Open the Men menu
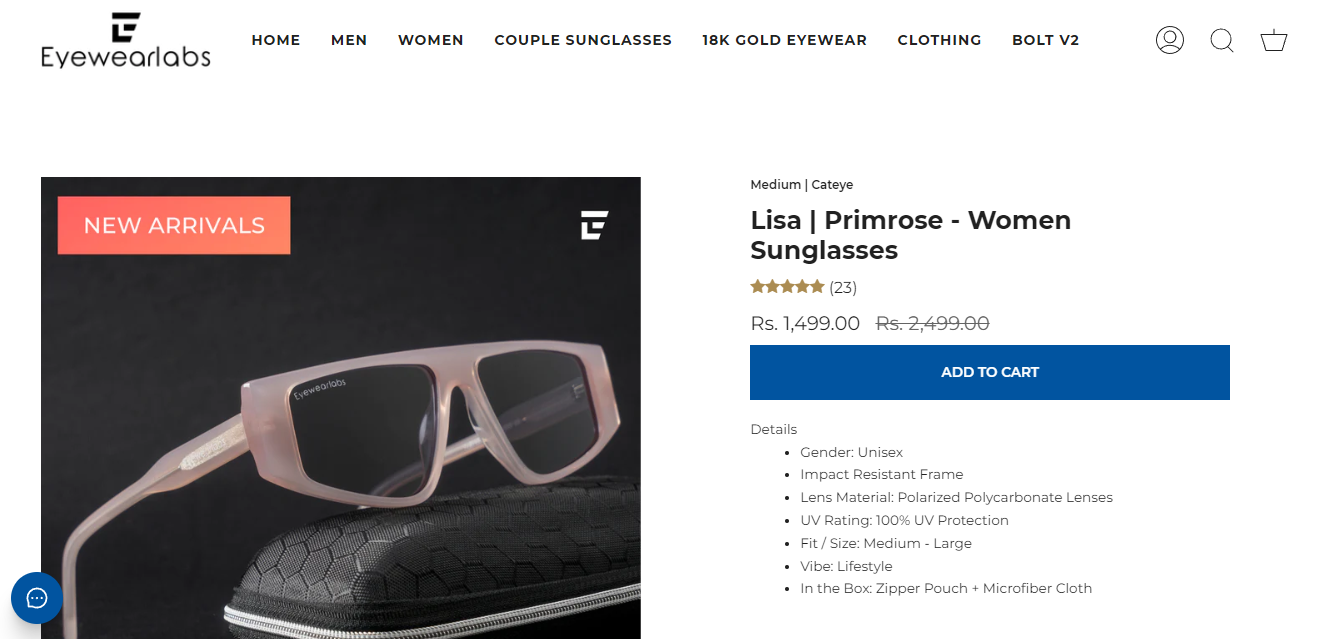This screenshot has width=1327, height=639. (x=349, y=40)
